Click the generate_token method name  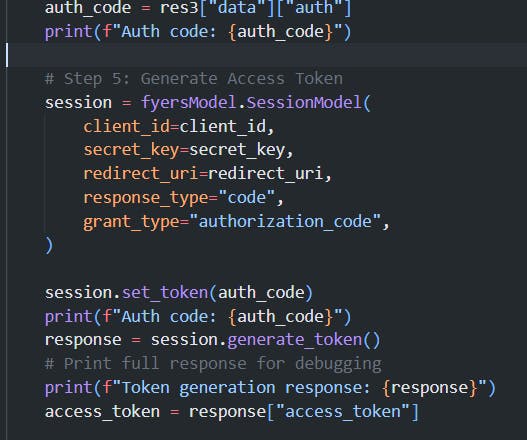(x=294, y=340)
